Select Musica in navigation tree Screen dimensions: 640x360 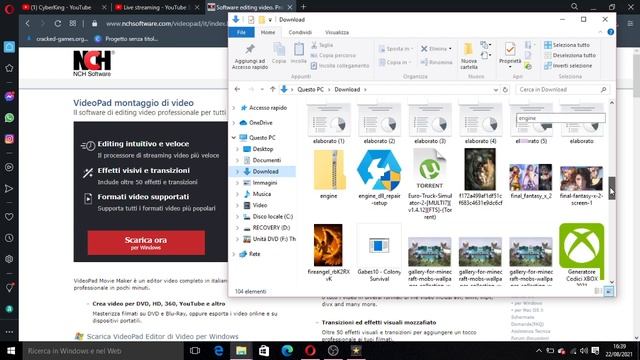pos(261,194)
